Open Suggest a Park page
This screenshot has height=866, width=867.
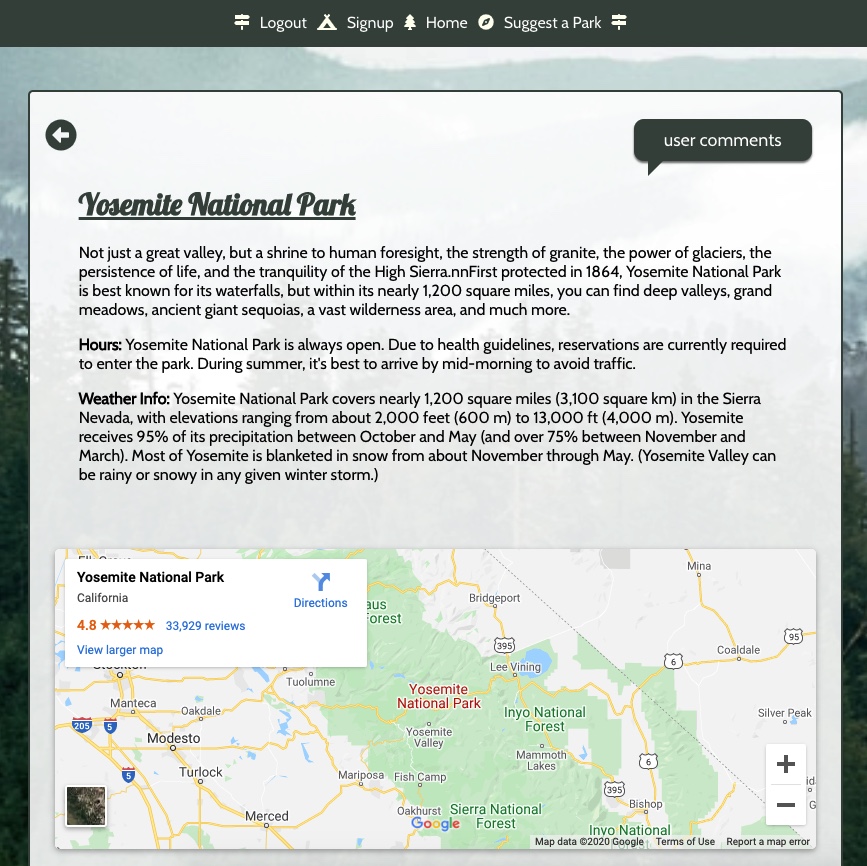point(552,23)
